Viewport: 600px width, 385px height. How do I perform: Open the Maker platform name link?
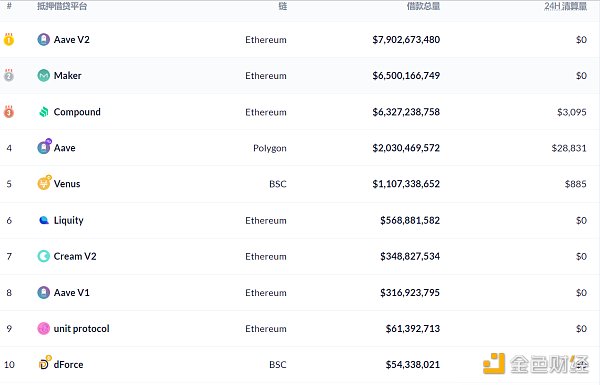[67, 75]
